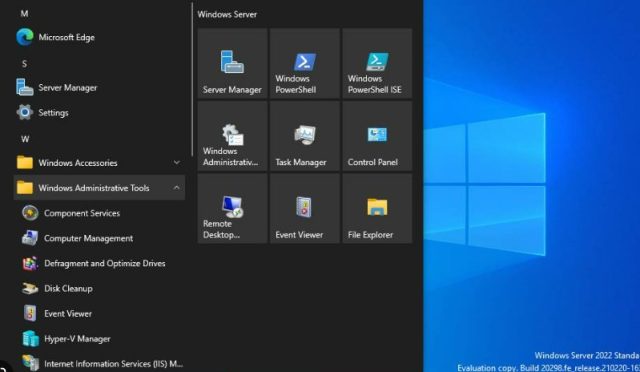
Task: Open the File Explorer tile
Action: coord(377,209)
